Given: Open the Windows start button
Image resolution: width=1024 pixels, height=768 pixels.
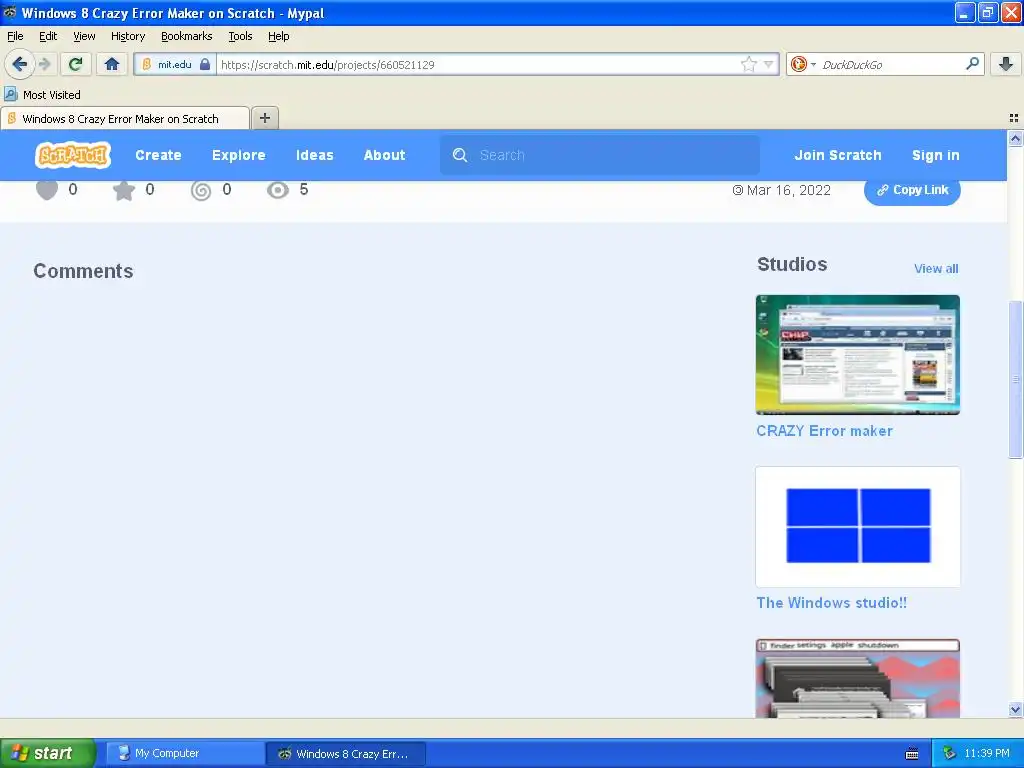Looking at the screenshot, I should [x=48, y=753].
